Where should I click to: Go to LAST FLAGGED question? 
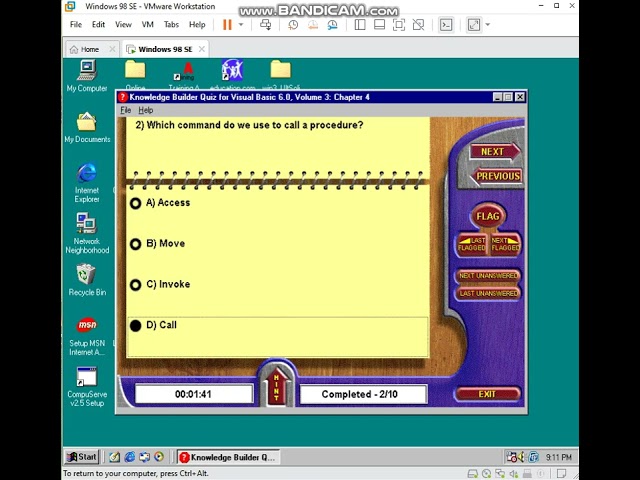point(472,244)
